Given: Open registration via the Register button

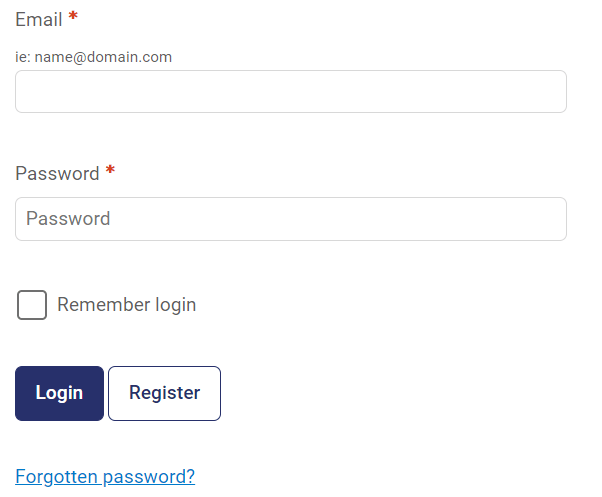Looking at the screenshot, I should point(164,393).
